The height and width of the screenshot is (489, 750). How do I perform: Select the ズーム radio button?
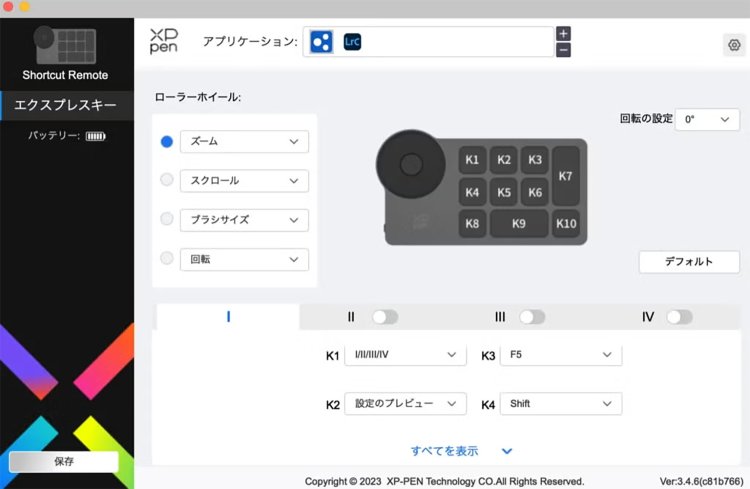click(167, 142)
